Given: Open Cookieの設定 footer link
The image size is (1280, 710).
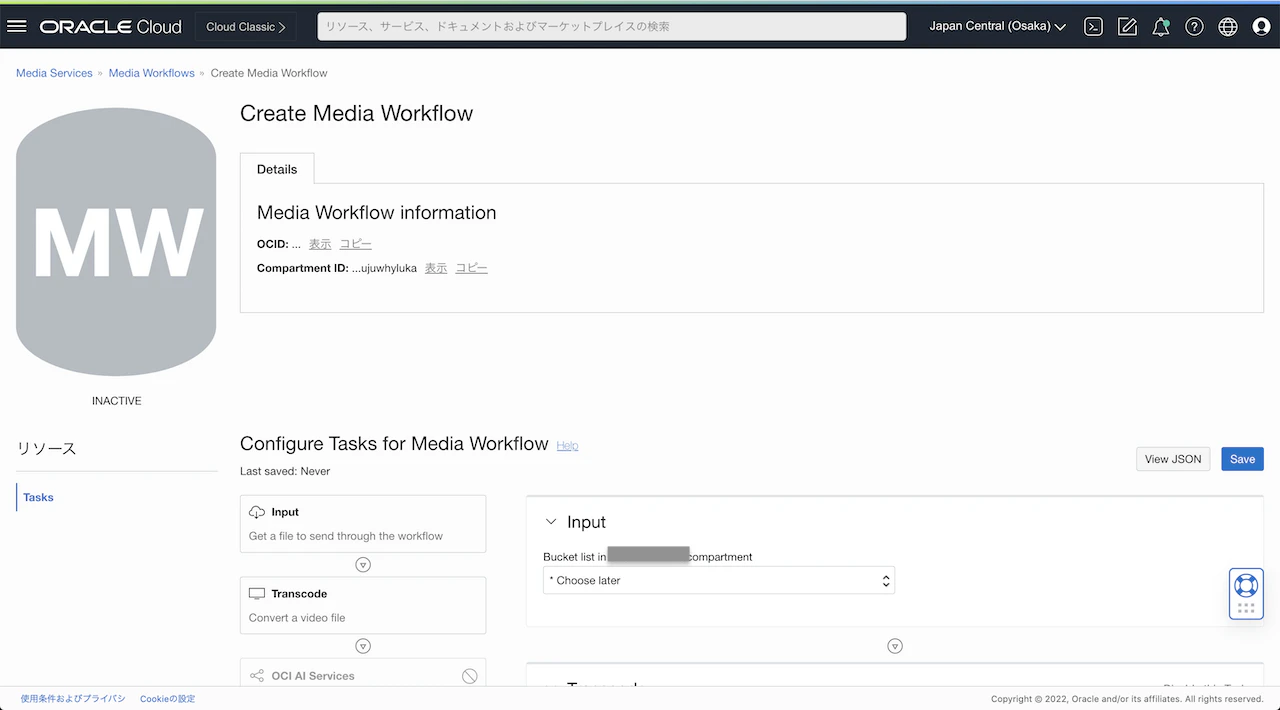Looking at the screenshot, I should pos(167,698).
